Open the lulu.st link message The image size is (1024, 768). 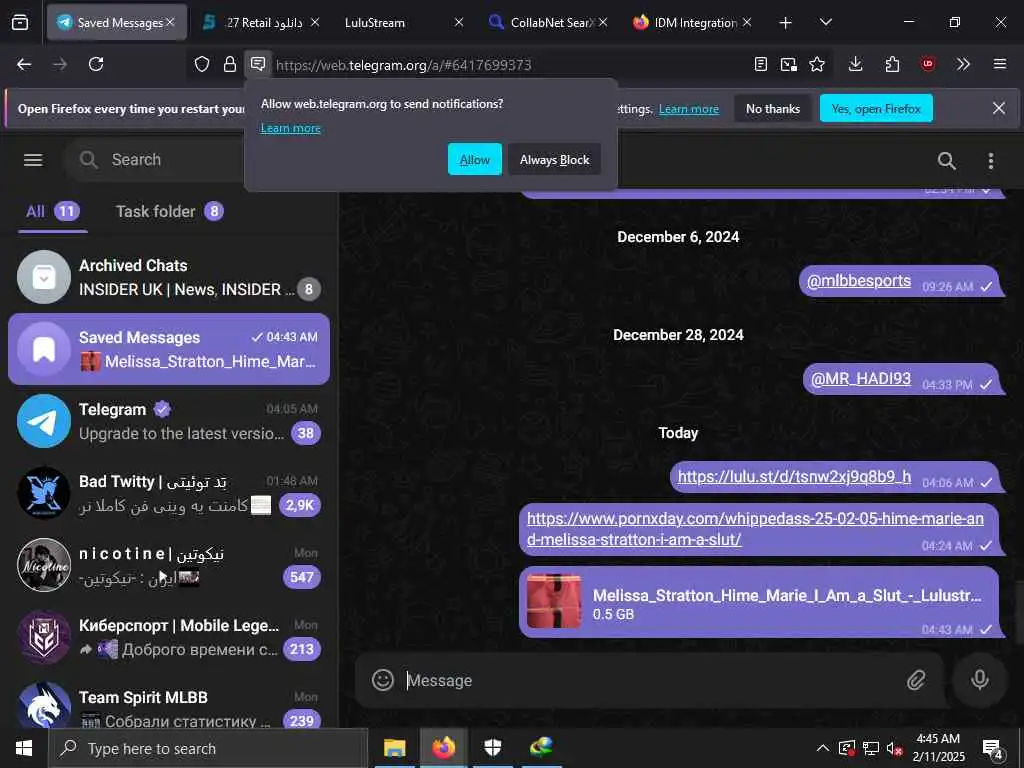(x=794, y=476)
